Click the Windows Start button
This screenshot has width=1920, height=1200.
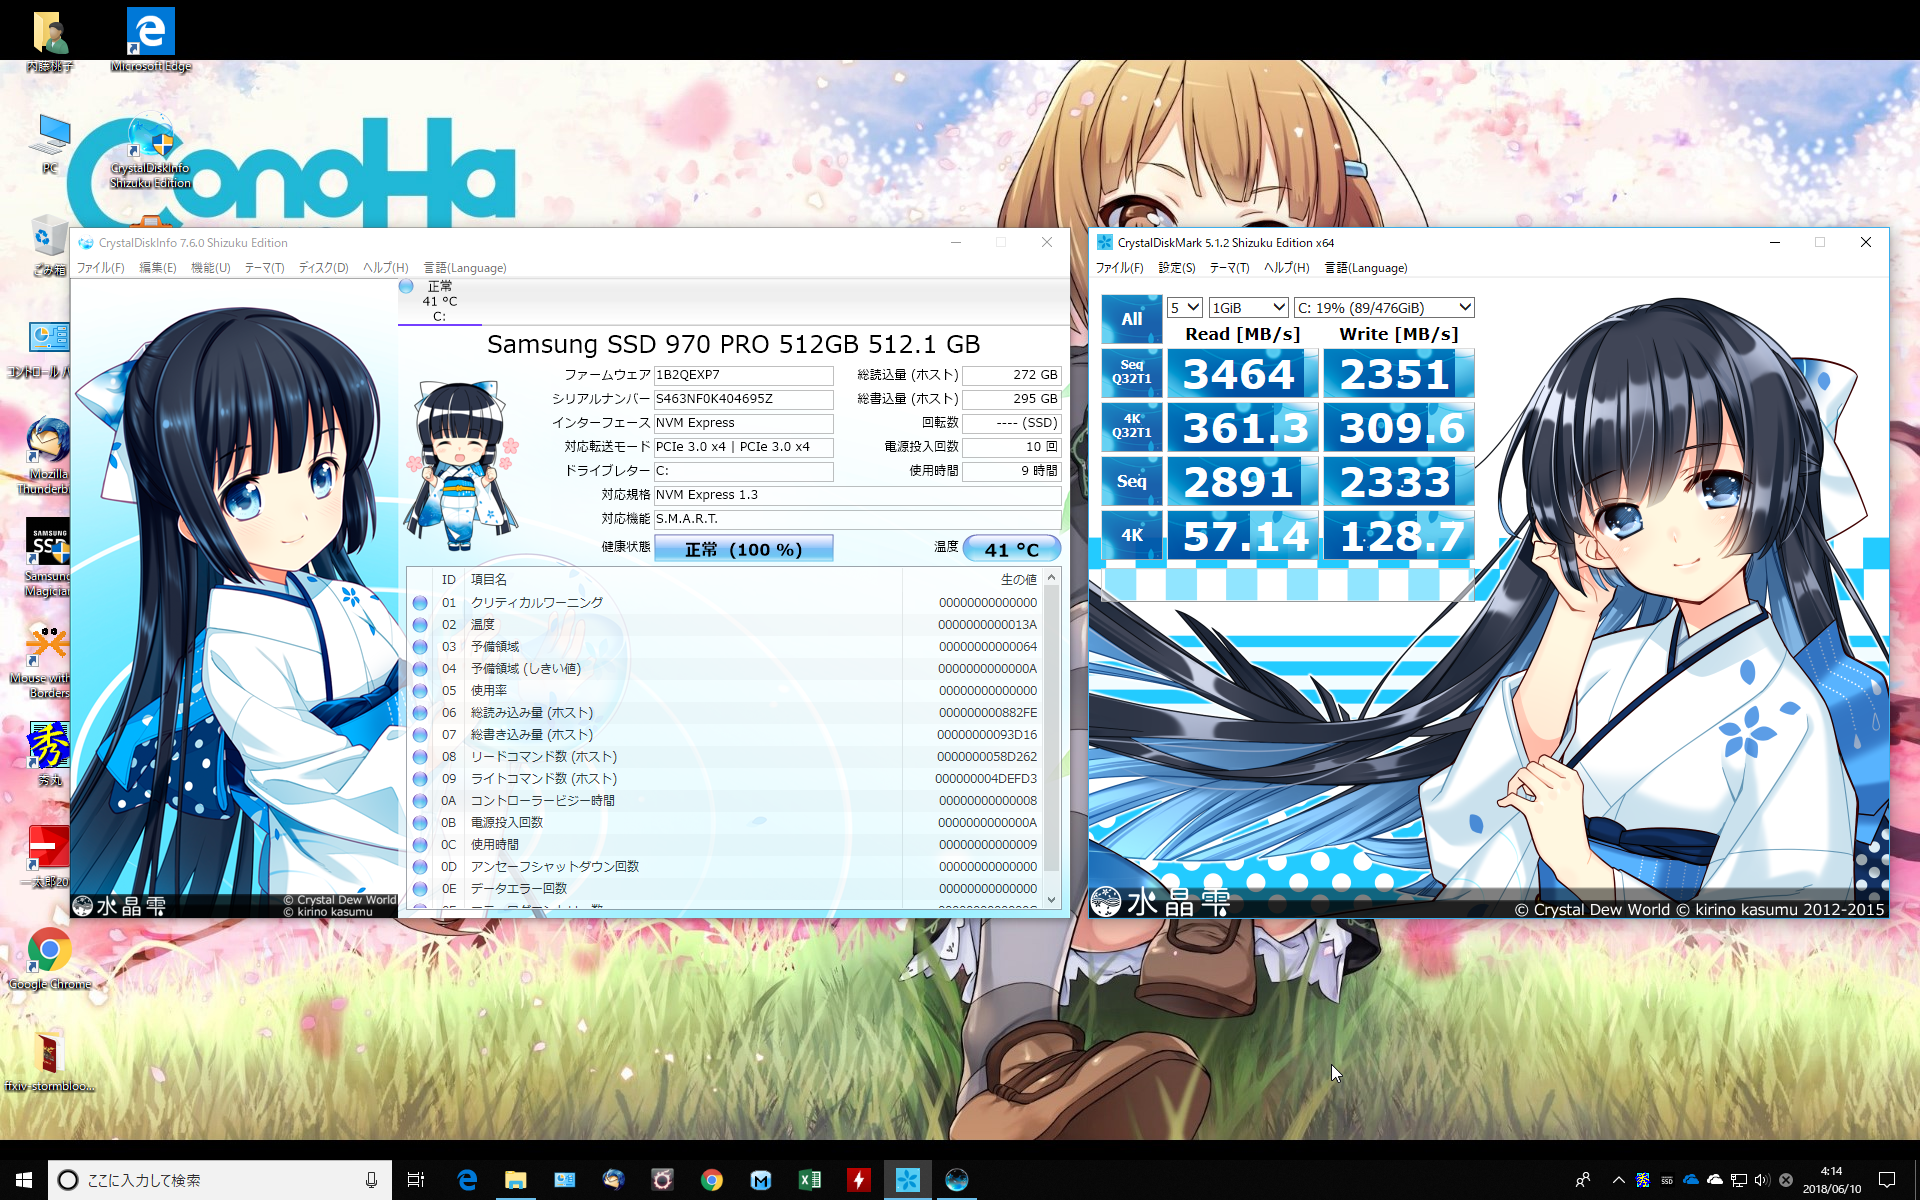point(24,1180)
